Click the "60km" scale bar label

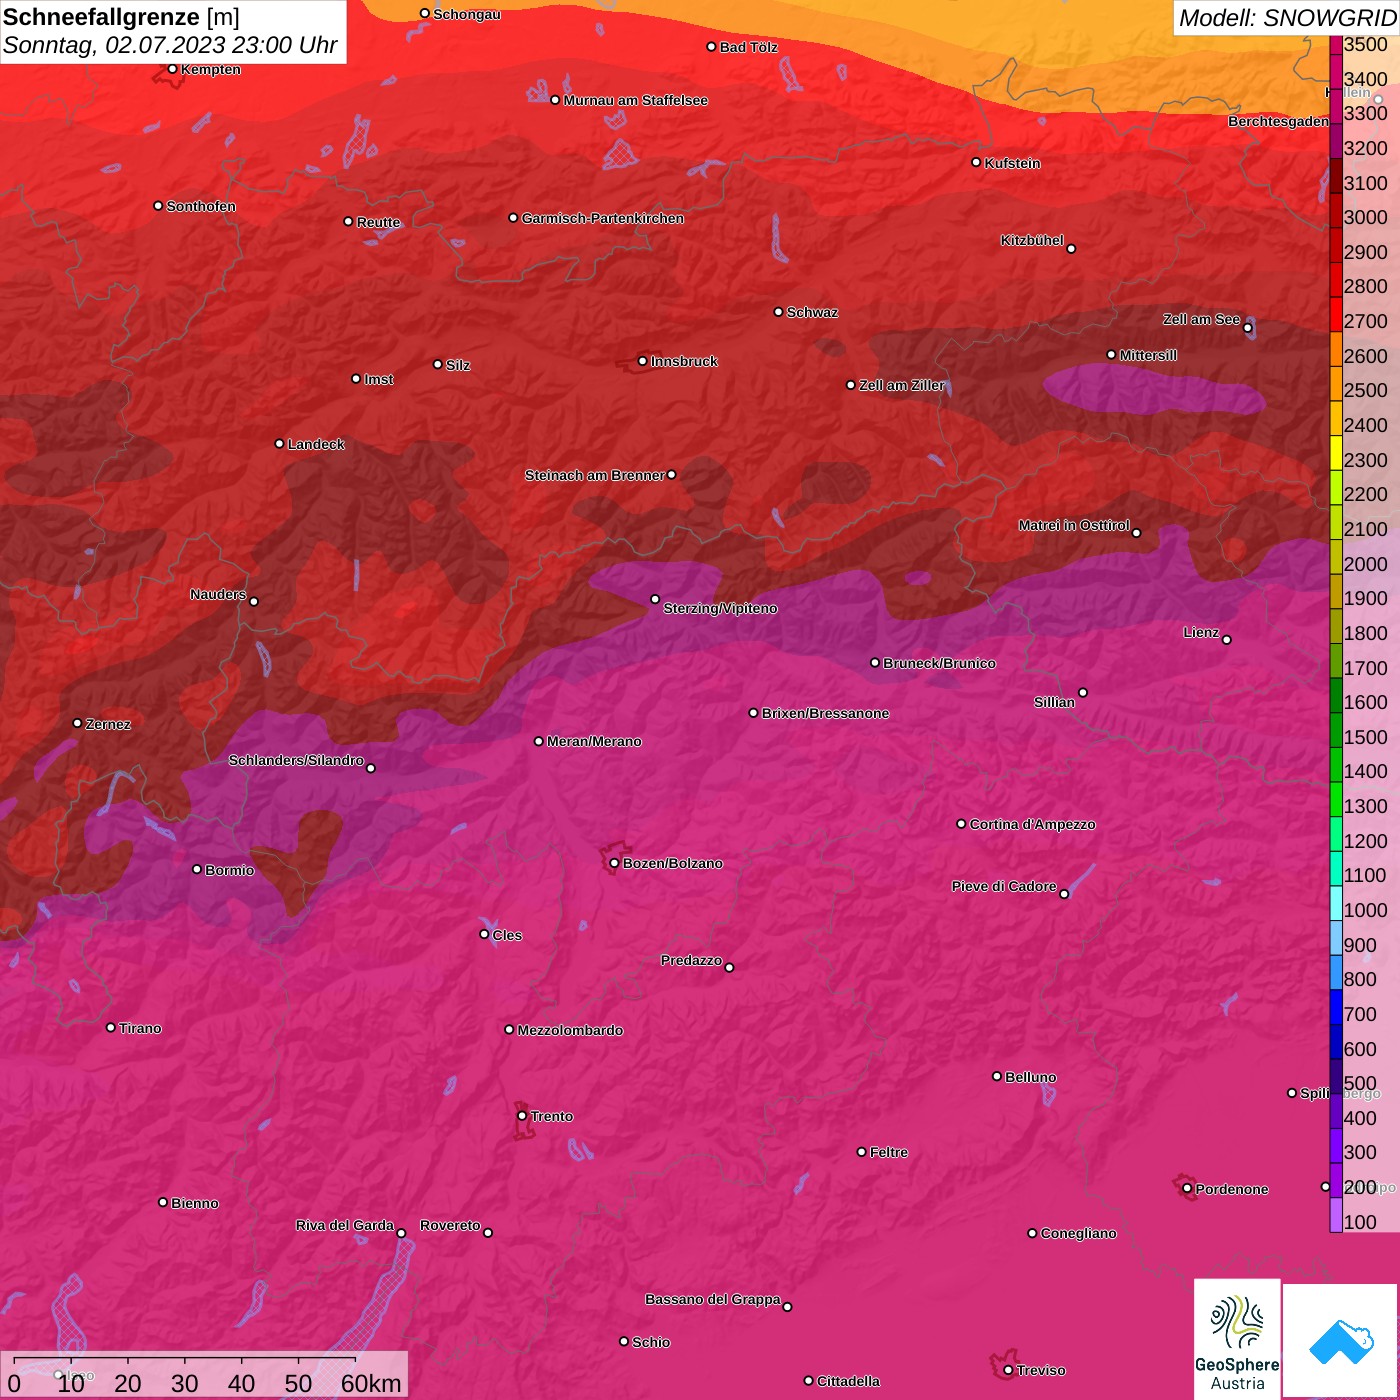(x=371, y=1383)
